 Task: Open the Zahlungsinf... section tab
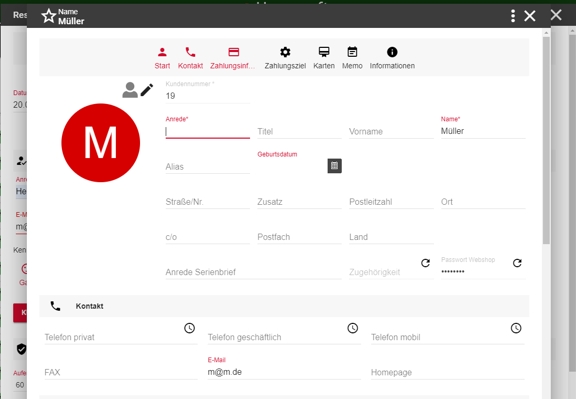[x=233, y=58]
